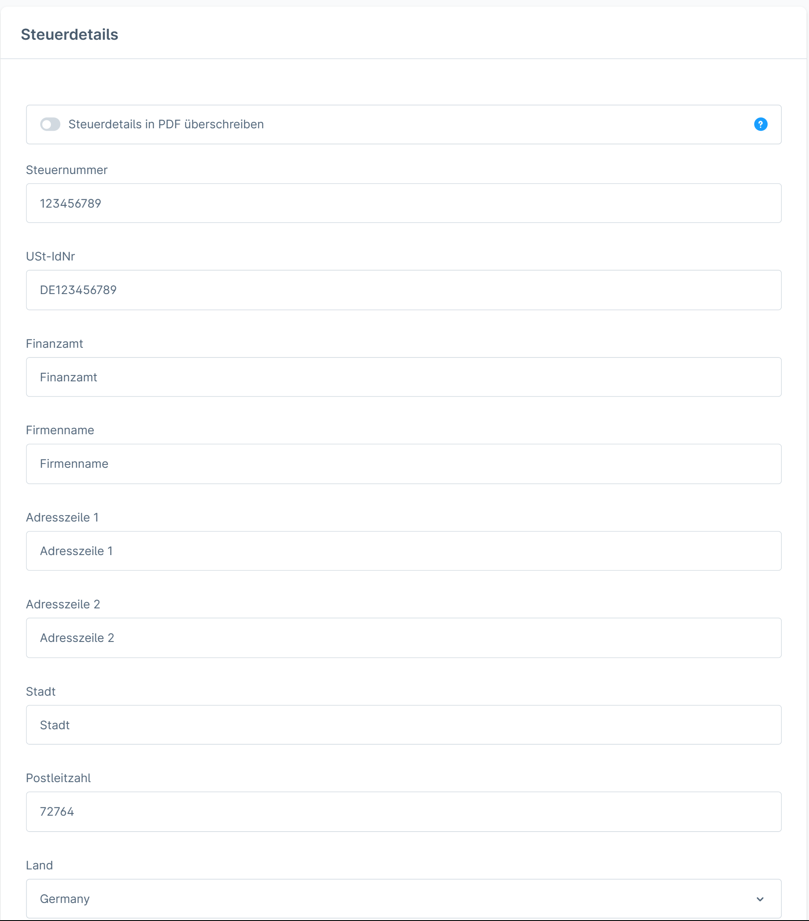Image resolution: width=809 pixels, height=921 pixels.
Task: Click into the Finanzamt input box
Action: (x=404, y=377)
